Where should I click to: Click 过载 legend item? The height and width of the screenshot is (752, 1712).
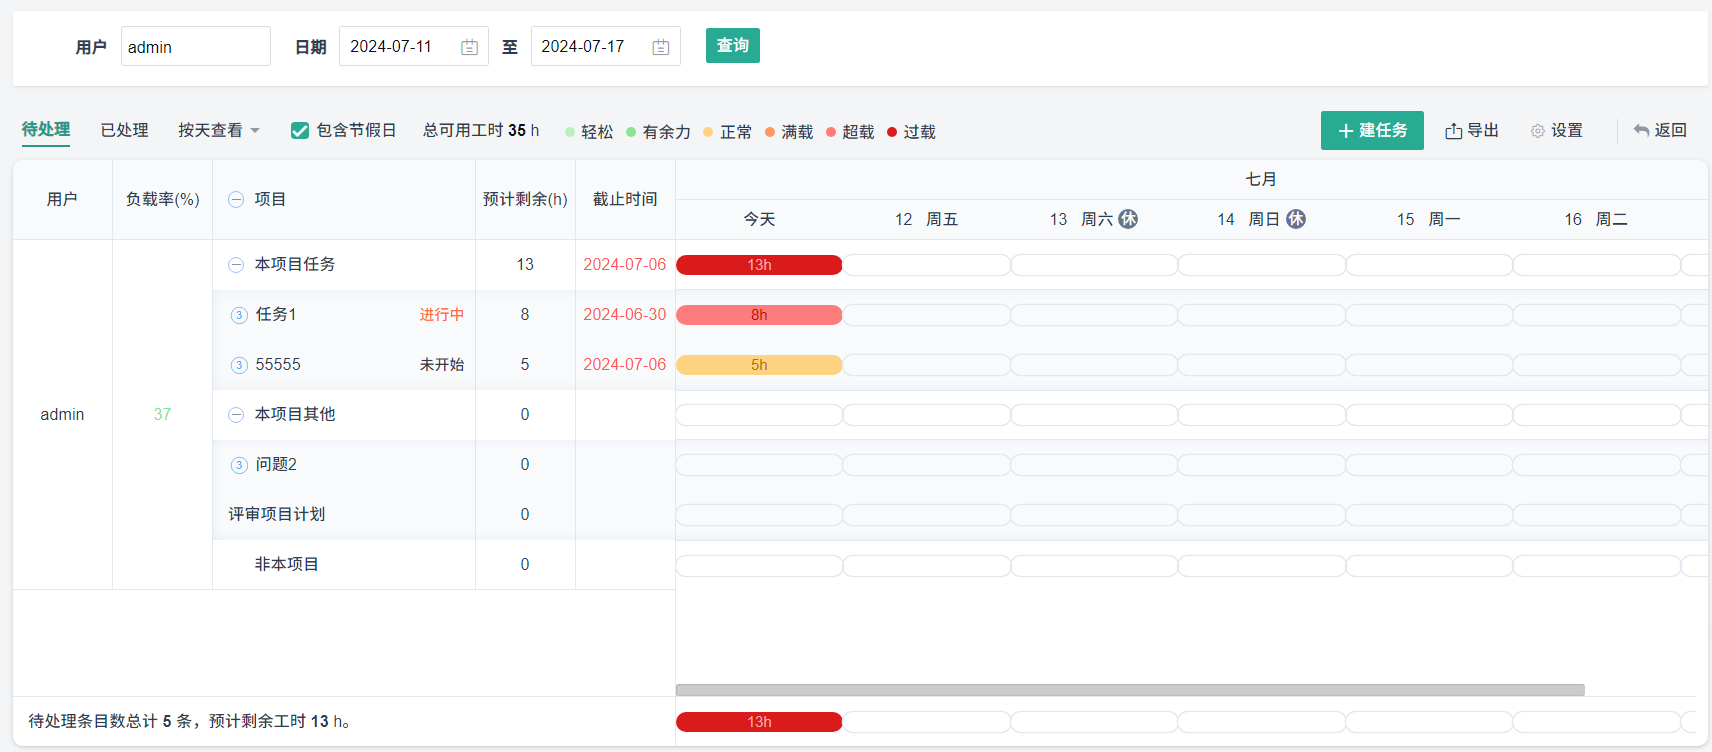(912, 132)
